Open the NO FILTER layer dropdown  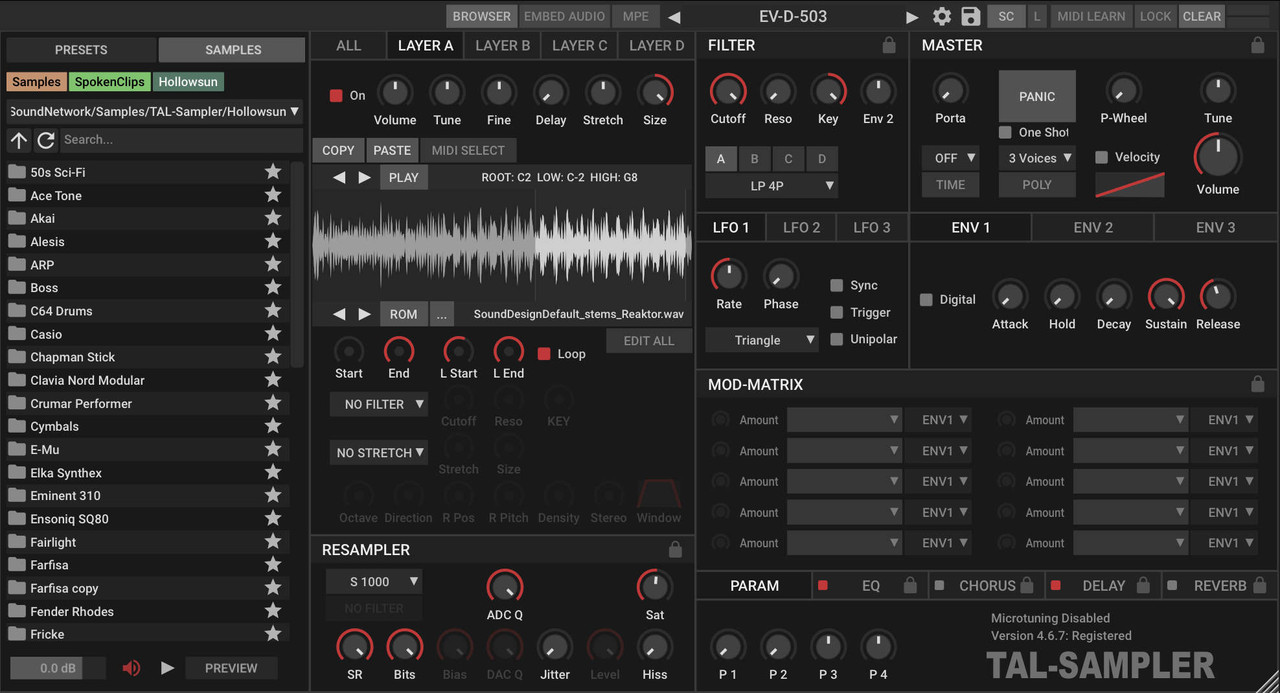(x=379, y=404)
